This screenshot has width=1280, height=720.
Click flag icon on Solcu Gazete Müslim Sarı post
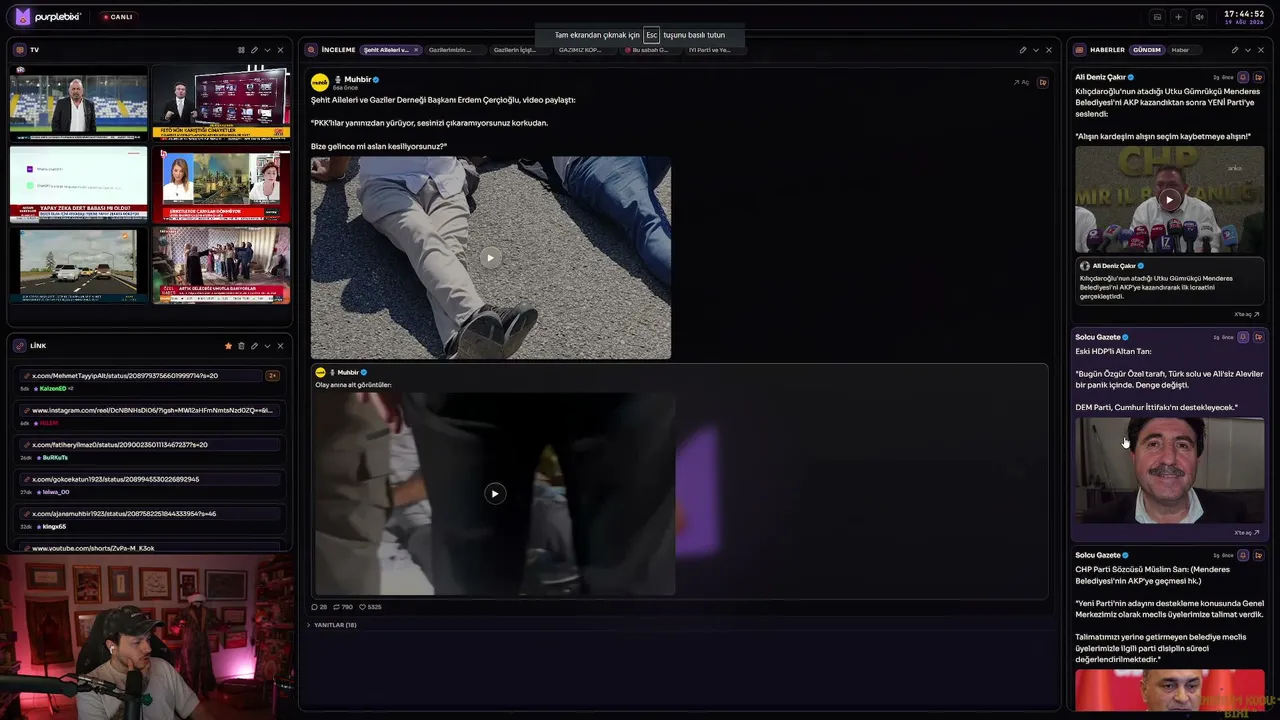coord(1258,555)
